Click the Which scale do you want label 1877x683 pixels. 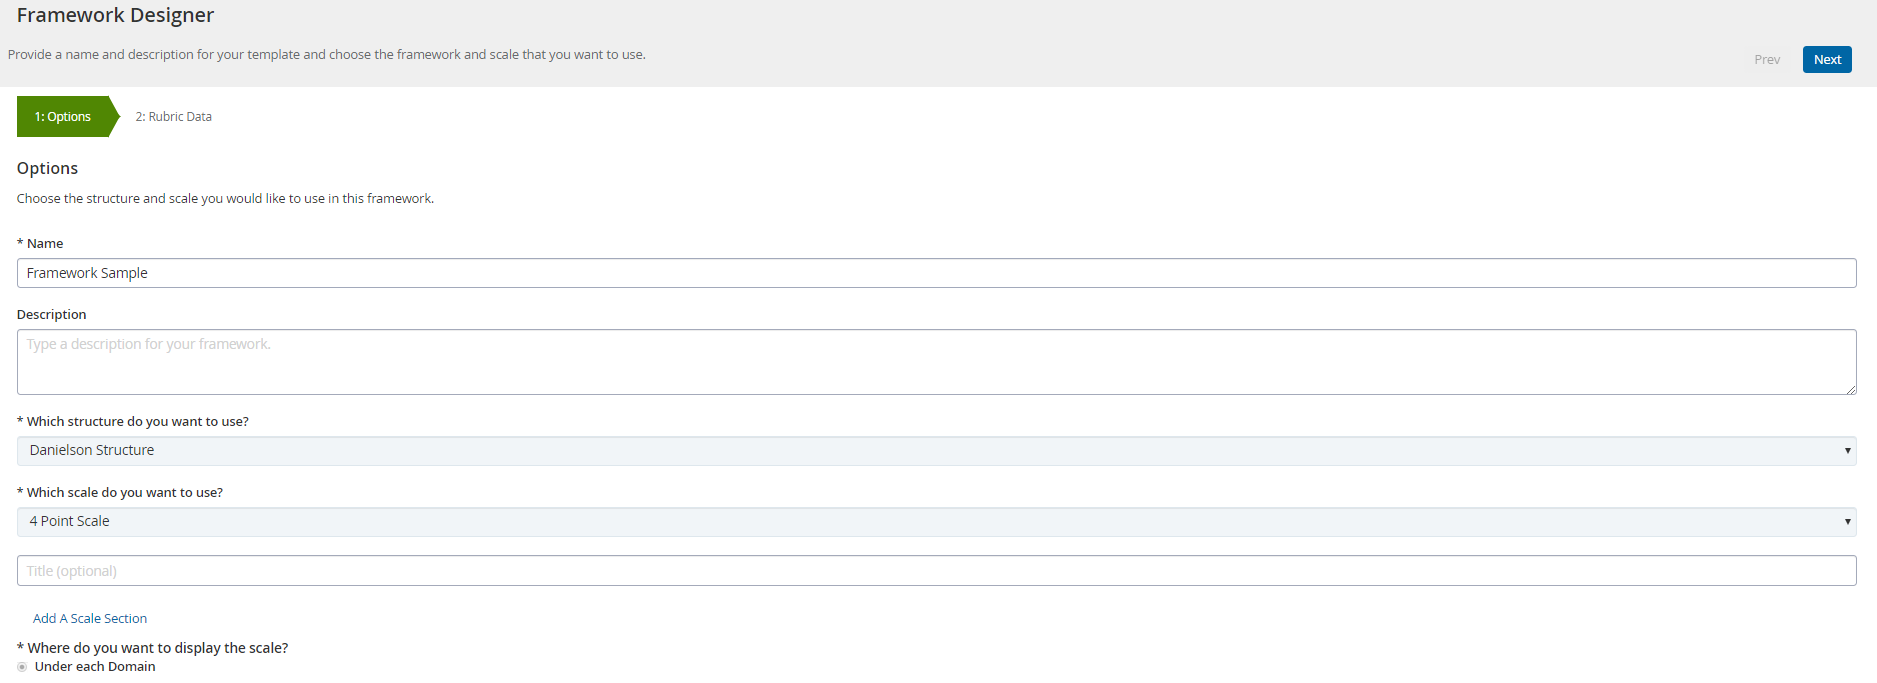coord(124,493)
